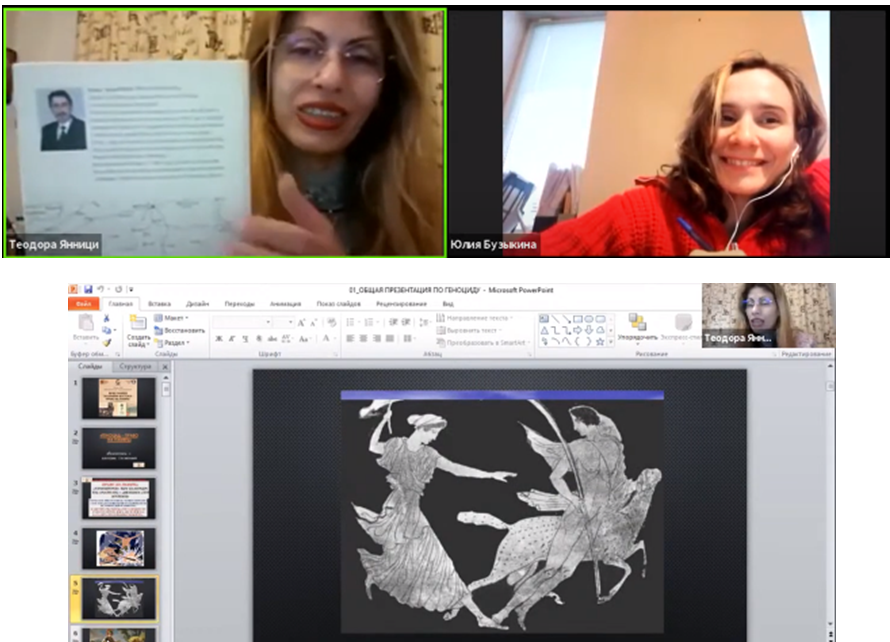Switch to the Структура outline pane tab
This screenshot has height=642, width=890.
(136, 367)
